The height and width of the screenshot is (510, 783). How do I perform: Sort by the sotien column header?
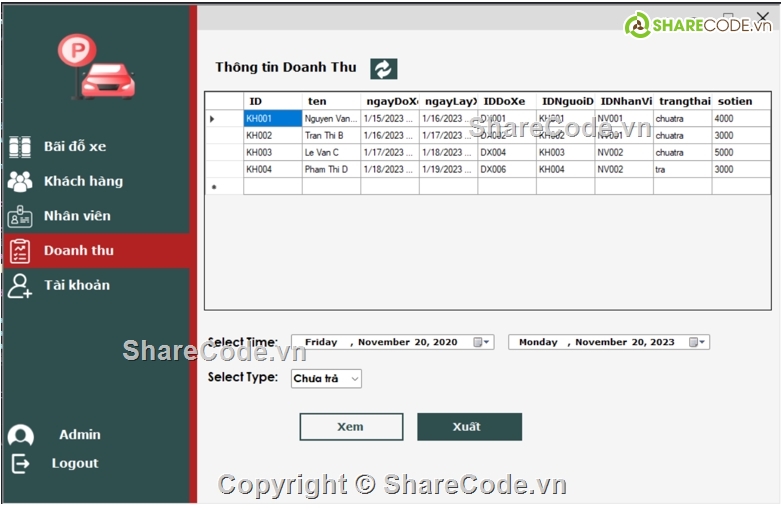pos(740,101)
